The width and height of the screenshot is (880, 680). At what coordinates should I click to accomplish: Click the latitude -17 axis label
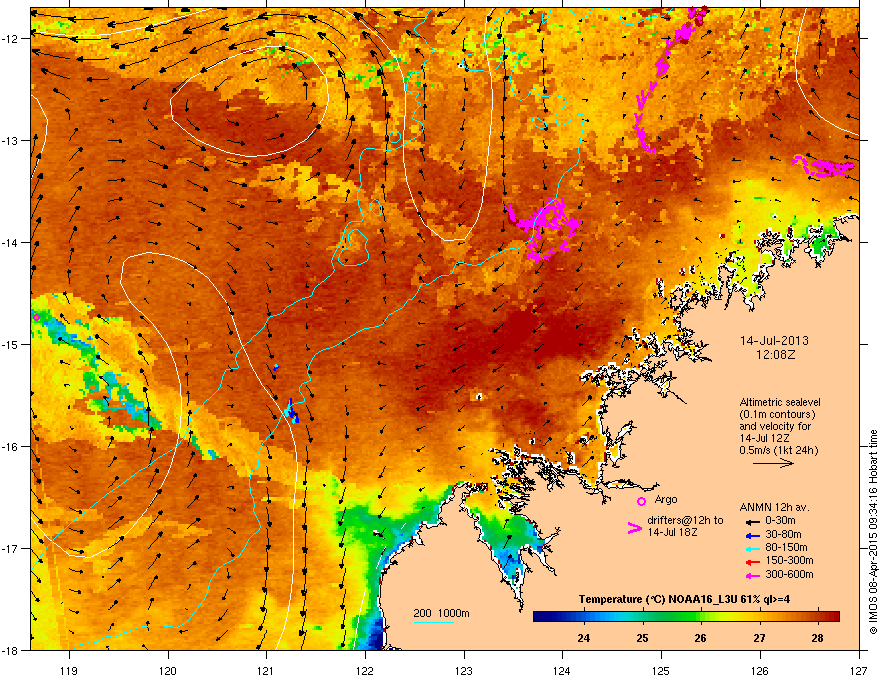(x=10, y=549)
